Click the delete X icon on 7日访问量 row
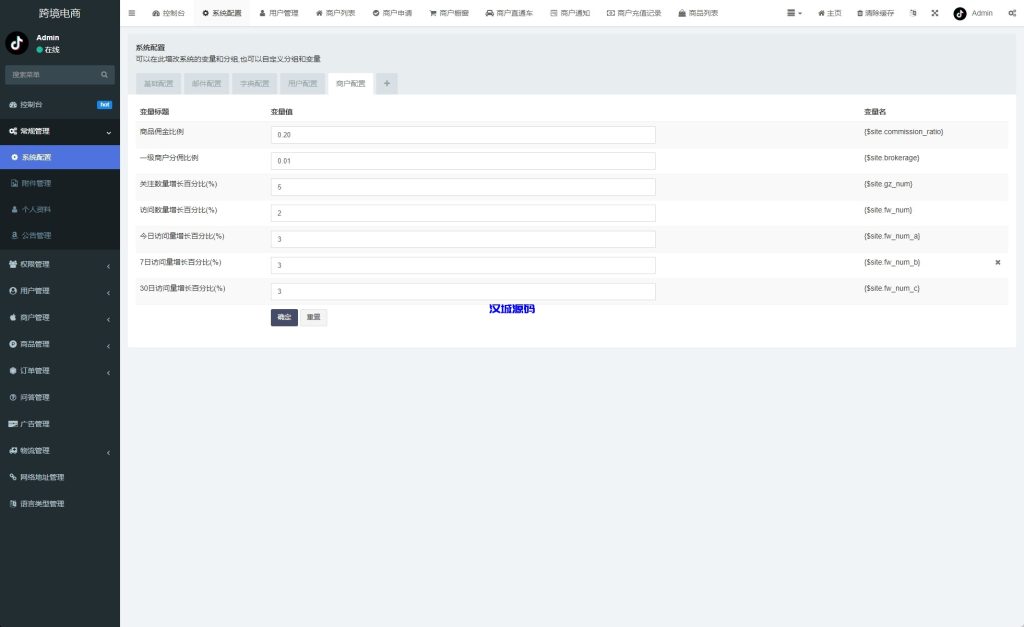The image size is (1024, 627). click(997, 263)
